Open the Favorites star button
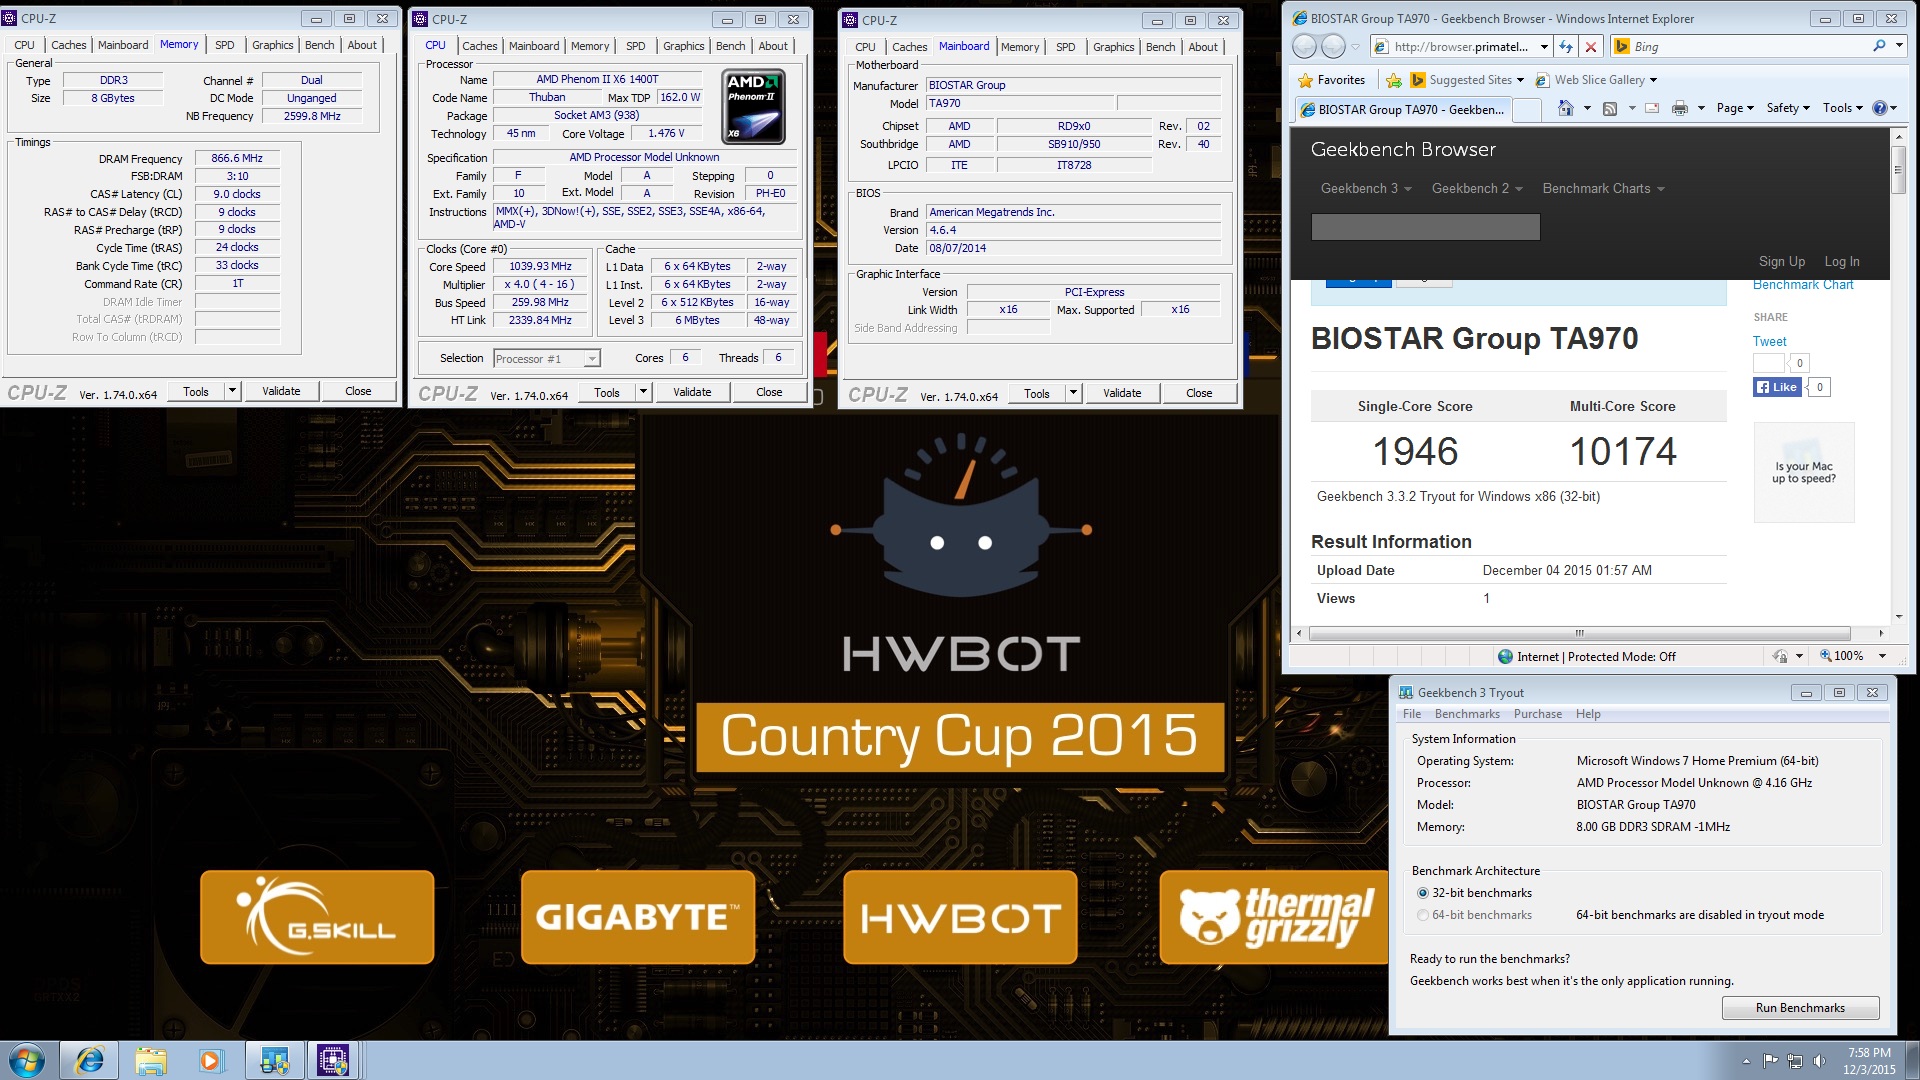Screen dimensions: 1920x1080 [x=1331, y=80]
